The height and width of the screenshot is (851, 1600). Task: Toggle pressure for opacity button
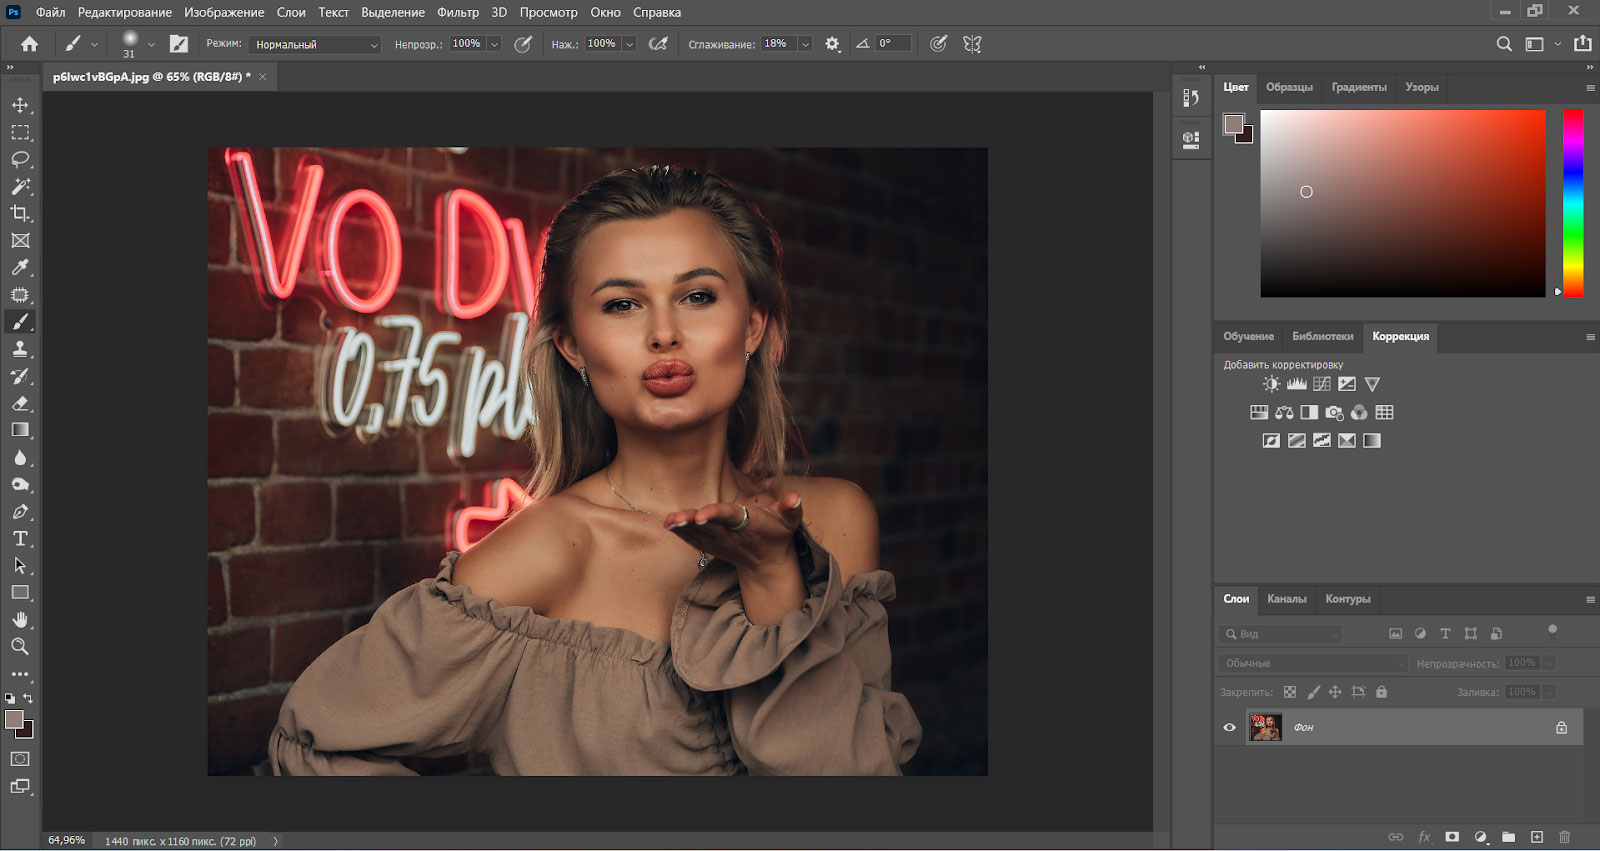523,44
